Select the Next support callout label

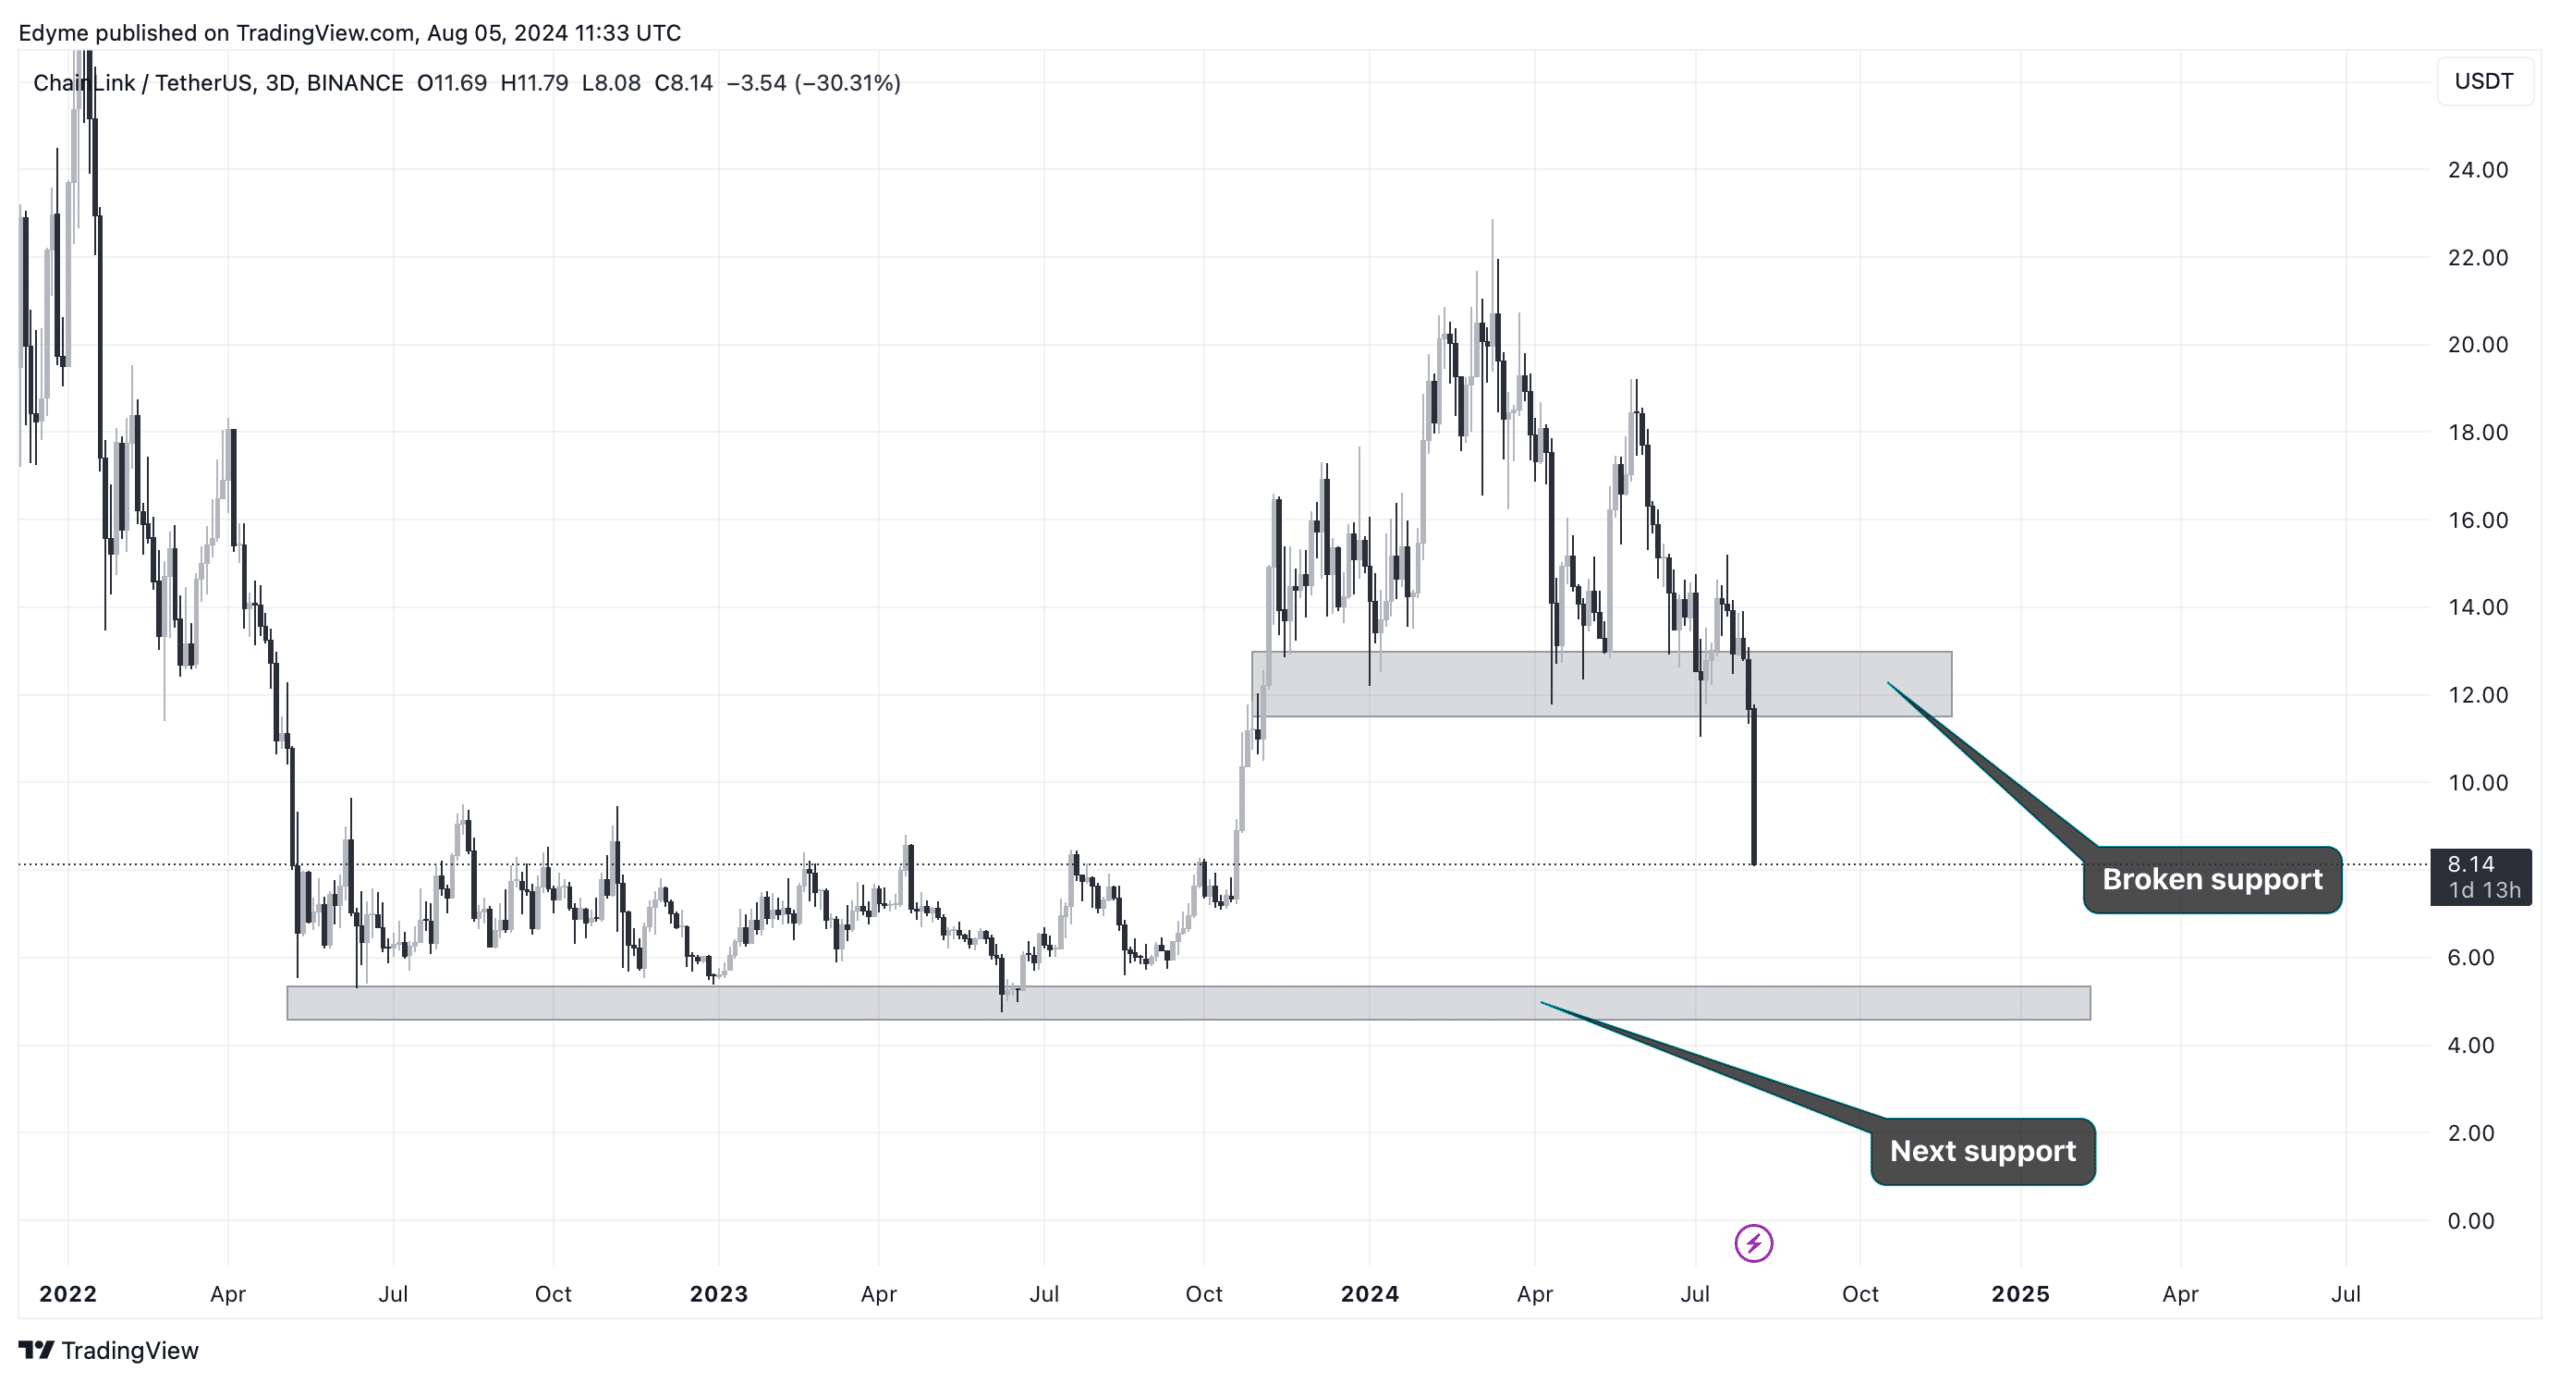click(1983, 1151)
